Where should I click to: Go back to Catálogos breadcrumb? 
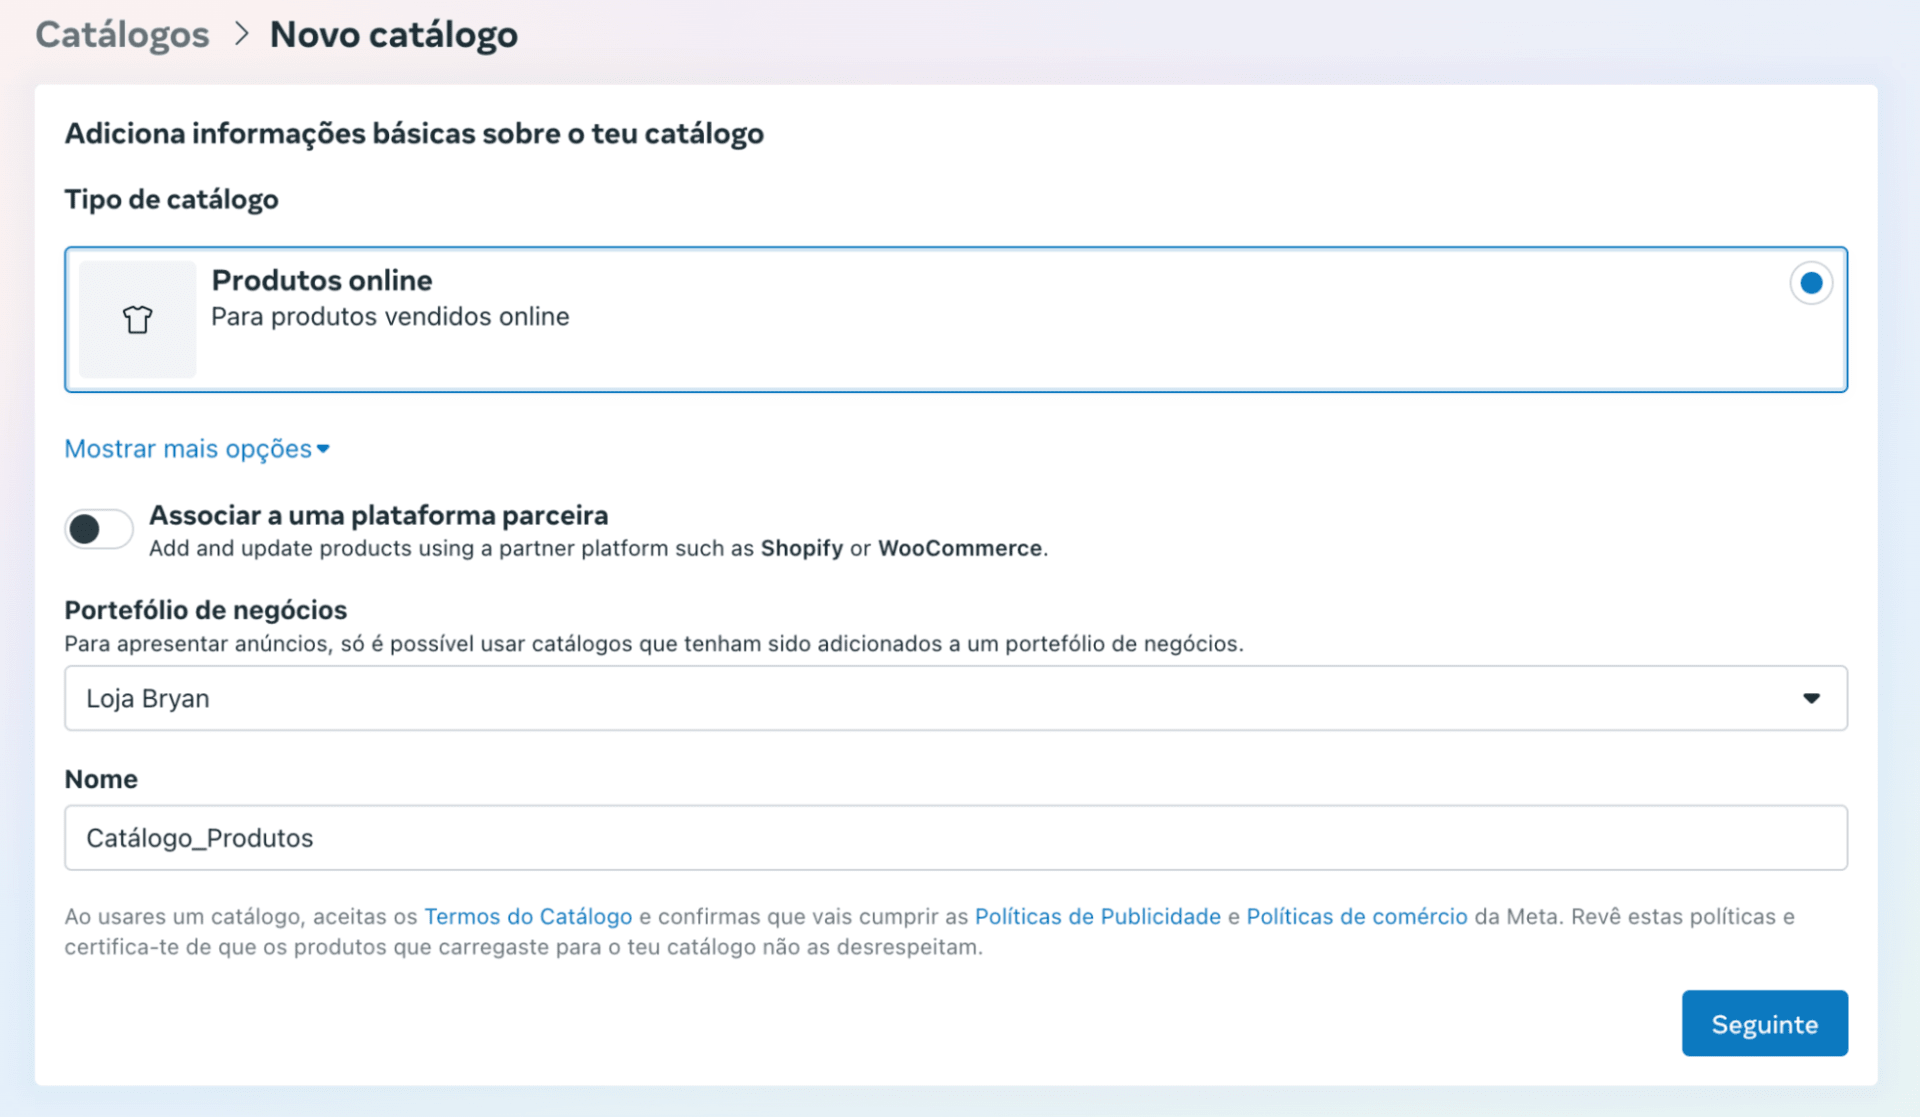122,34
